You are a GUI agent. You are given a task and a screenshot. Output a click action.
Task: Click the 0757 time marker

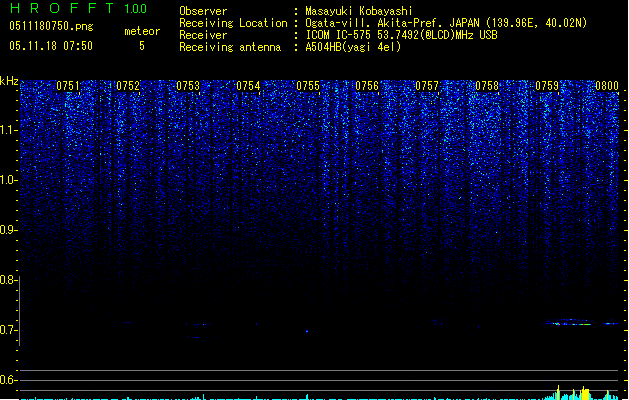click(427, 86)
